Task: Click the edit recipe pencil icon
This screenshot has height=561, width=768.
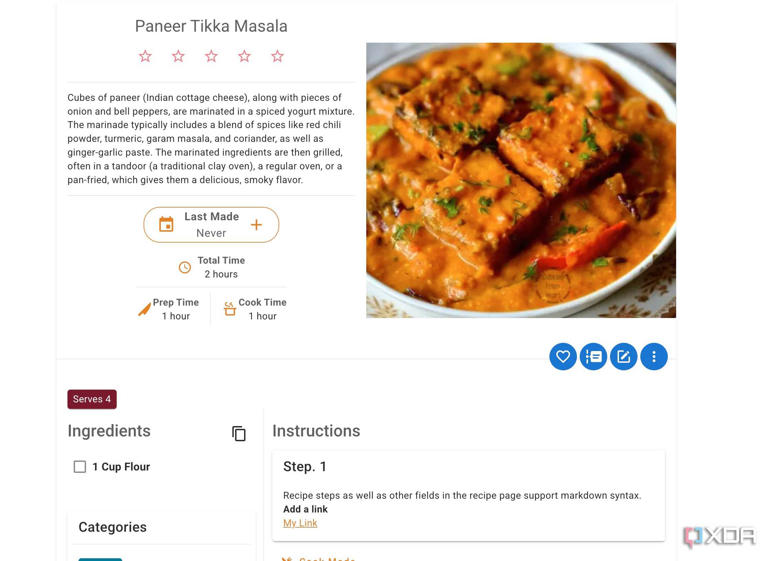Action: [624, 356]
